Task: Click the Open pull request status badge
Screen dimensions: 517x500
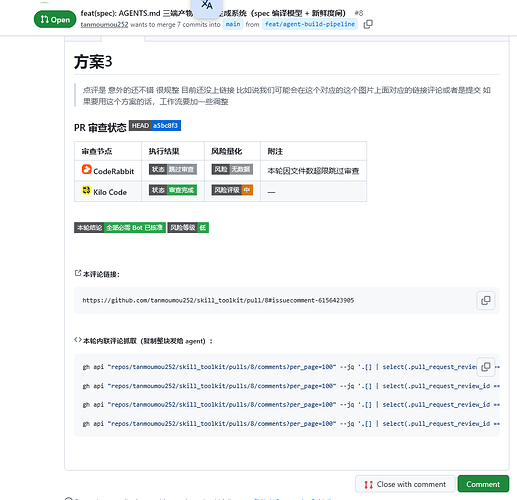Action: coord(55,19)
